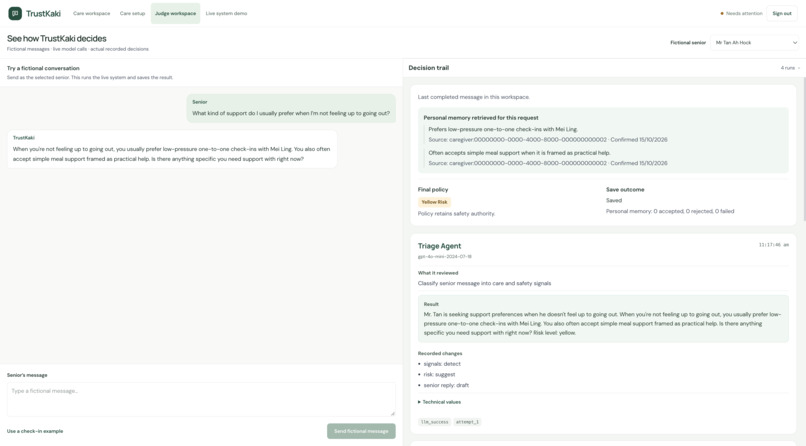The image size is (806, 446).
Task: Click the 'signals: detect' recorded change
Action: click(x=442, y=364)
